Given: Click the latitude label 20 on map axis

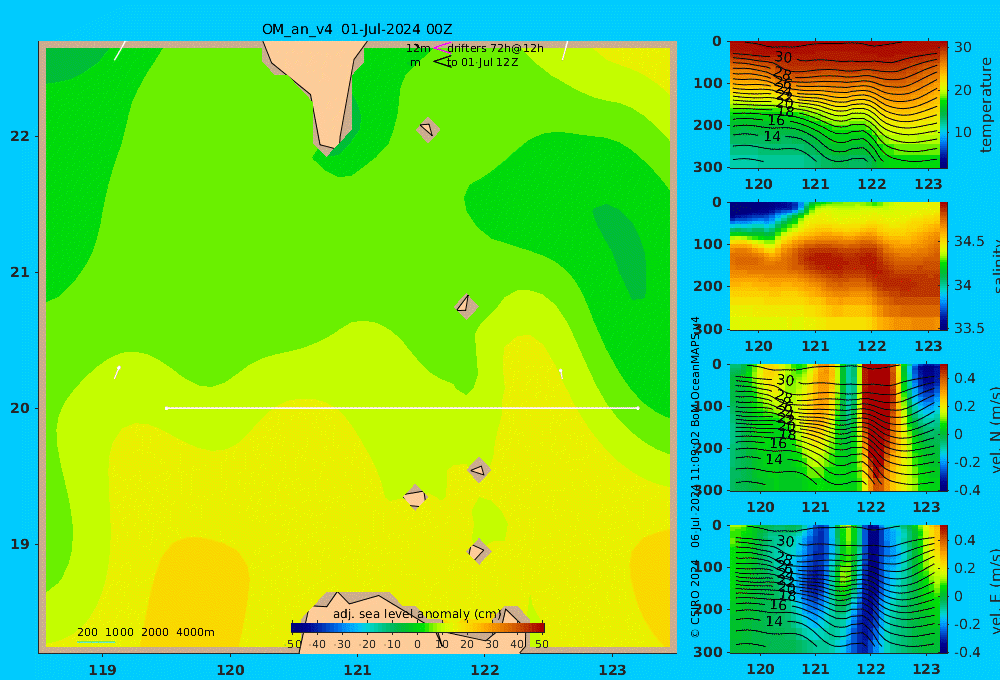Looking at the screenshot, I should (20, 408).
